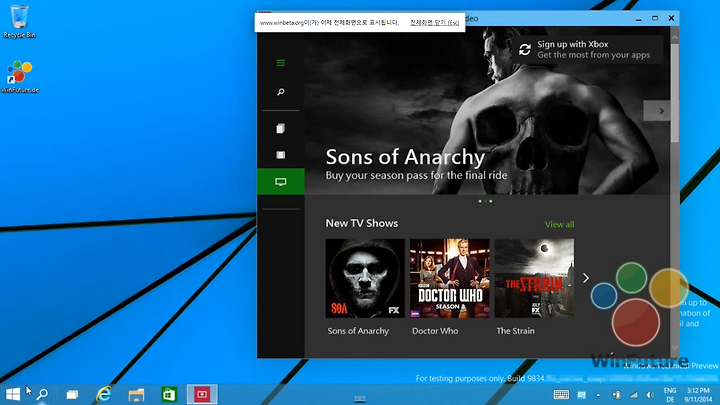Open the Windows Store taskbar icon
This screenshot has width=720, height=405.
169,394
